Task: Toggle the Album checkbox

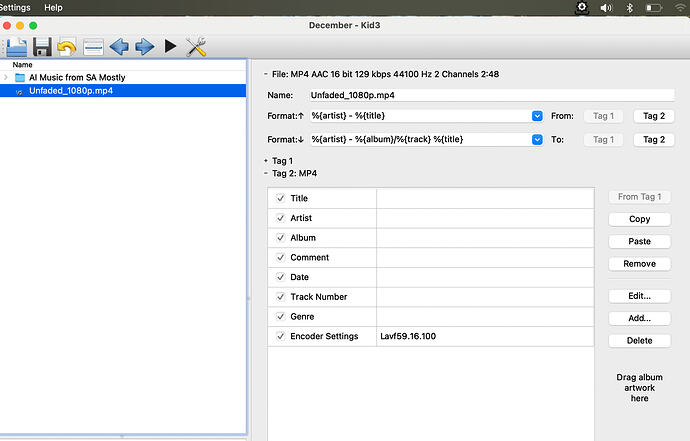Action: tap(280, 238)
